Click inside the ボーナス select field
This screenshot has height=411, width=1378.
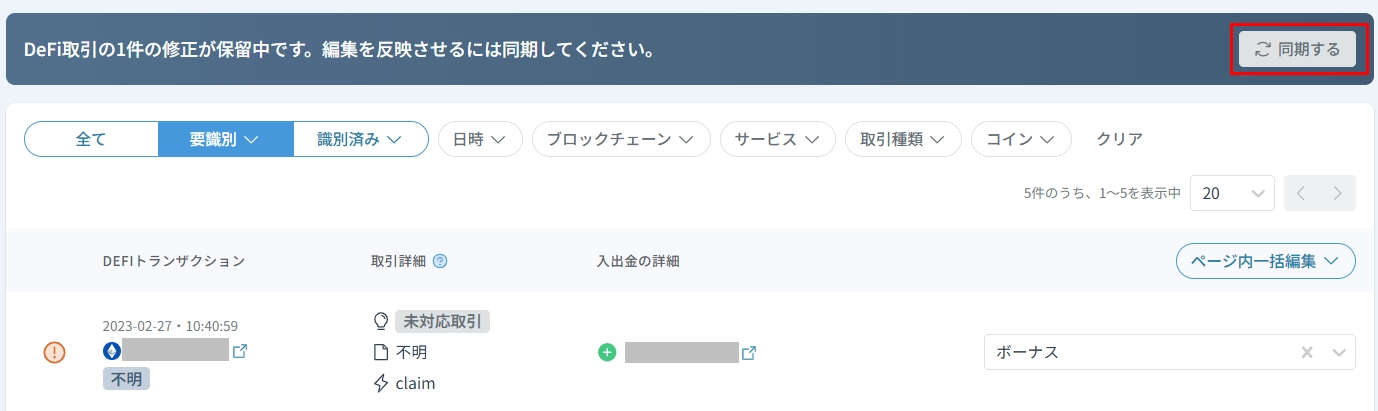coord(1170,352)
